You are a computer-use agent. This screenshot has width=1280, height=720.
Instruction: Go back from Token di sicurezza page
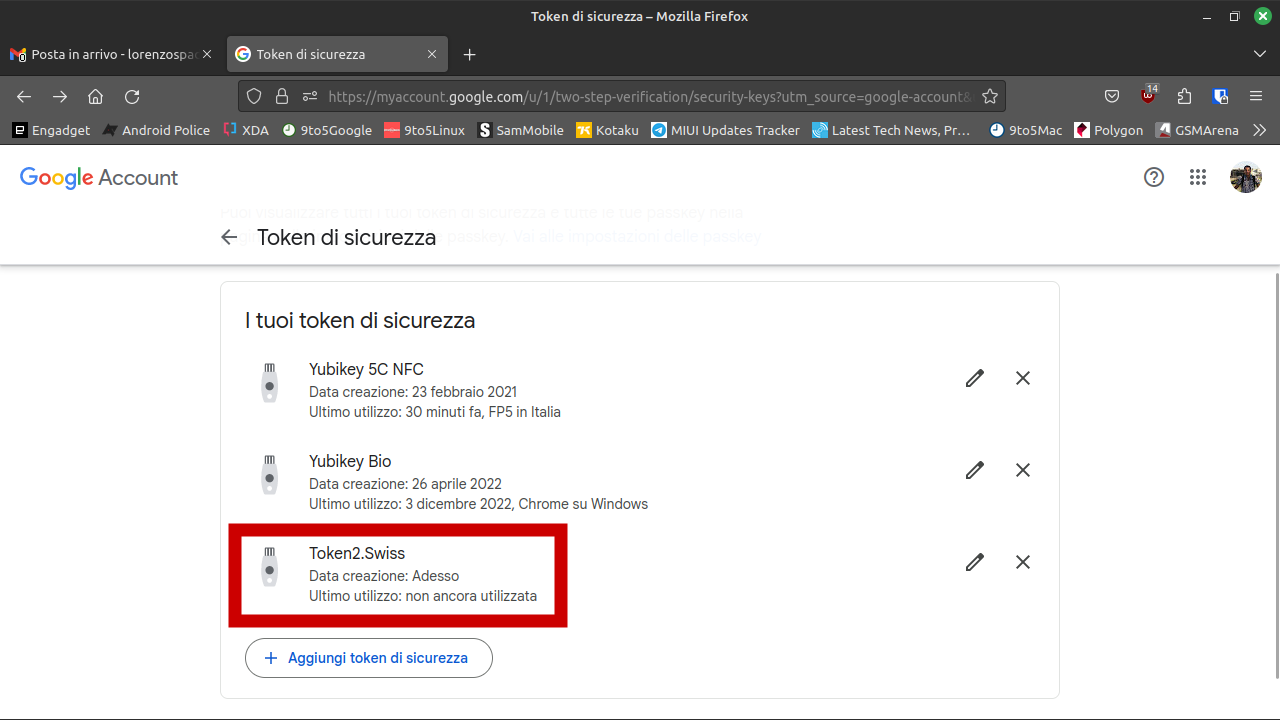[229, 237]
